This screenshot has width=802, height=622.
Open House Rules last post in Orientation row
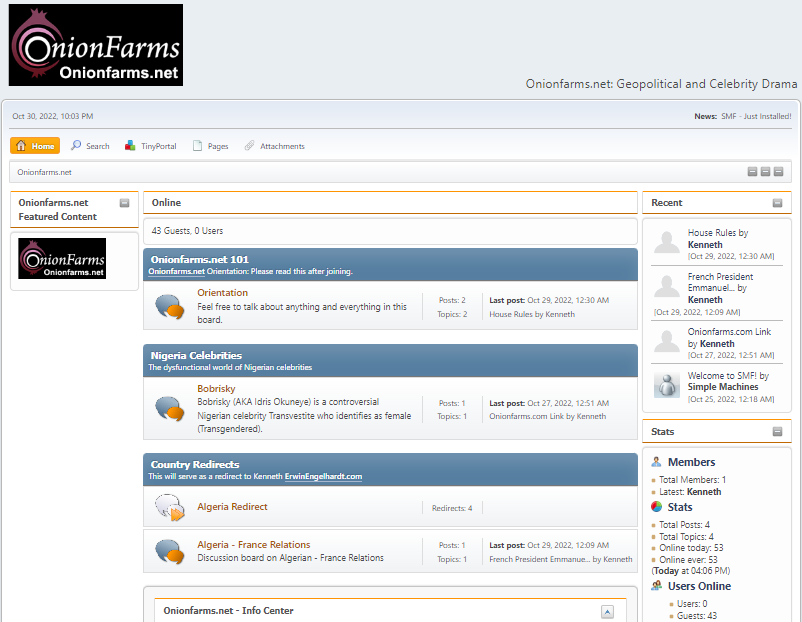pos(511,314)
